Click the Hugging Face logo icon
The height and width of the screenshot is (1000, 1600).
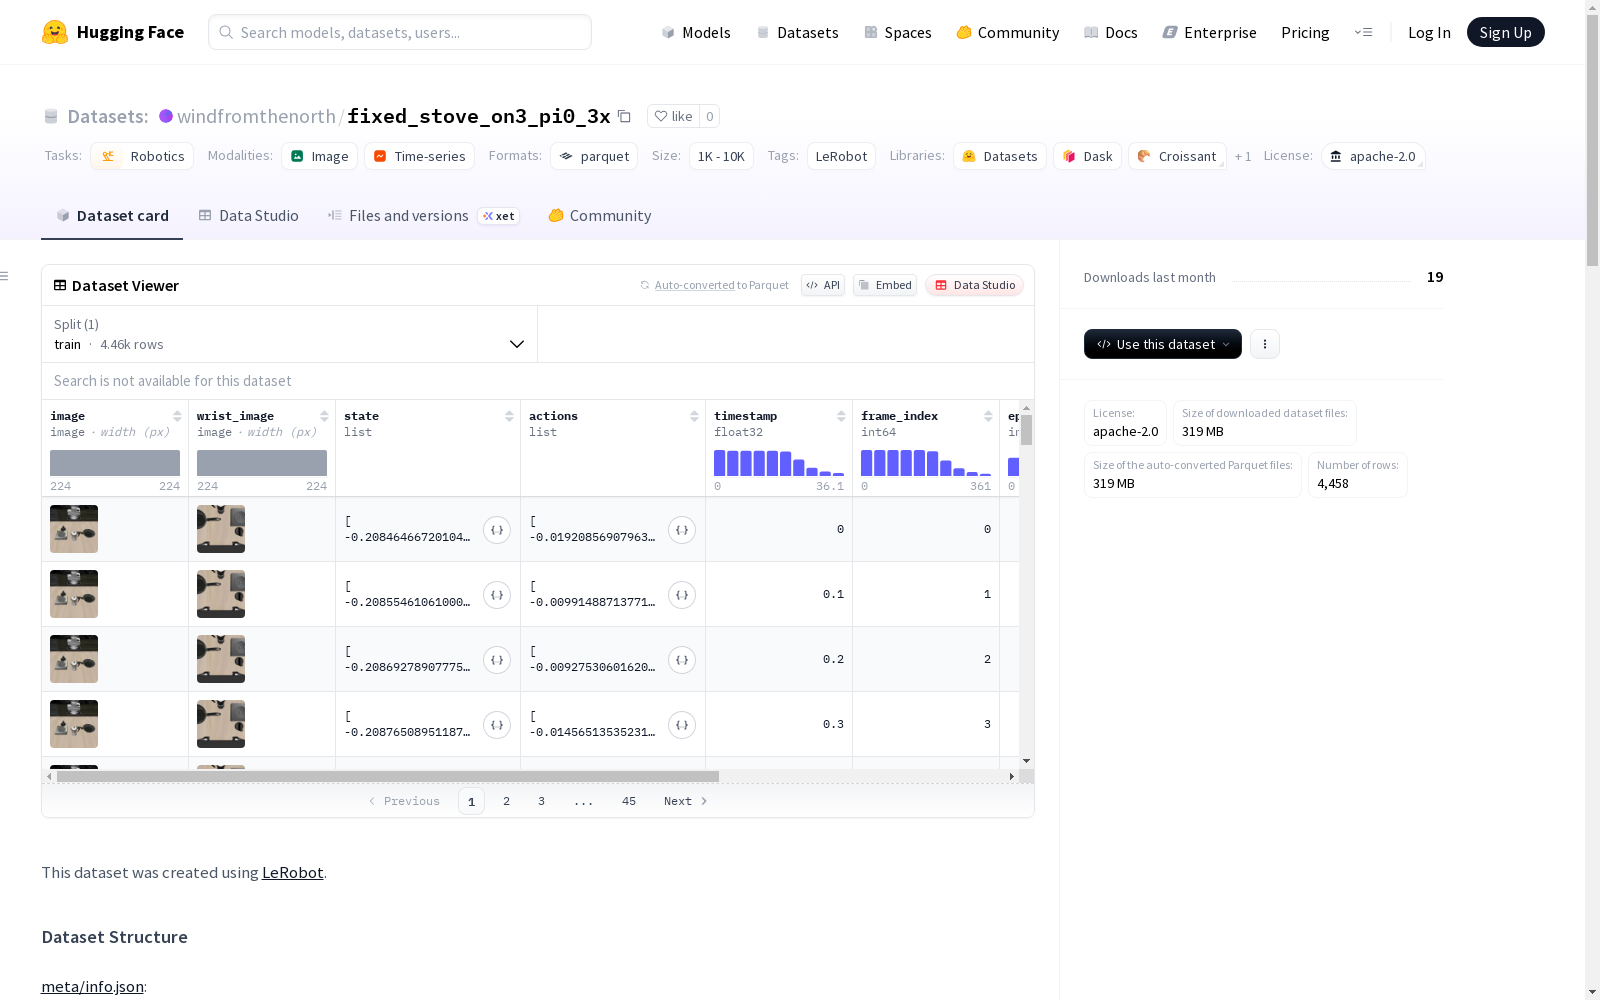click(x=55, y=32)
